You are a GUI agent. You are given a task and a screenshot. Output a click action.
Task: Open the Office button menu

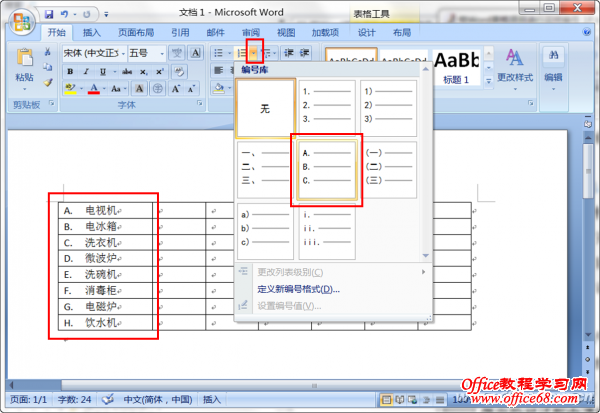[21, 22]
